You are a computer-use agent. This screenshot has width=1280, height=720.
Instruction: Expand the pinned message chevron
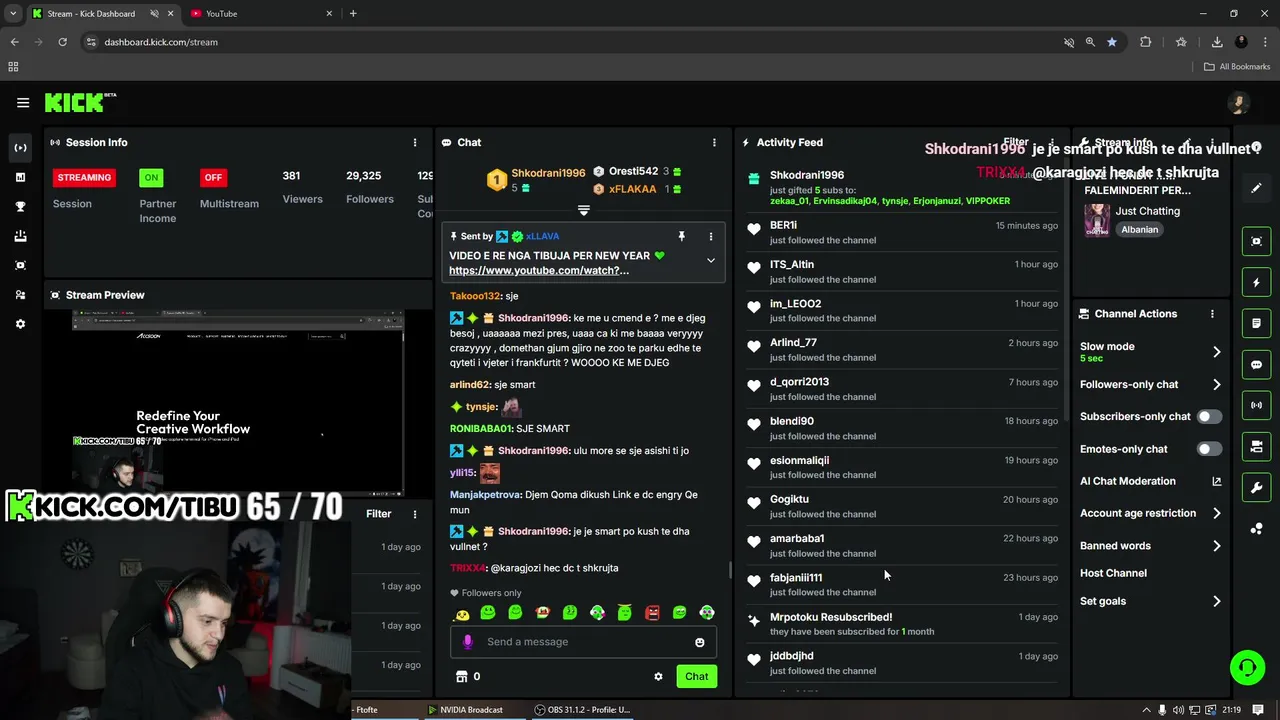point(711,260)
